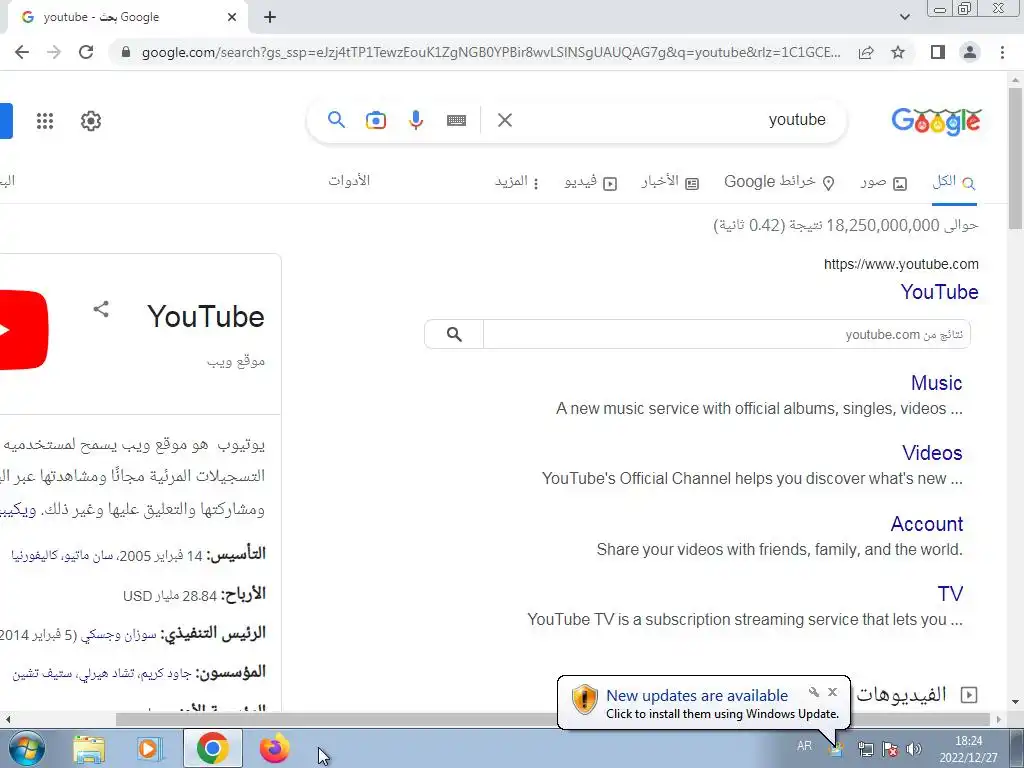Reload the page with the refresh icon
Viewport: 1024px width, 768px height.
86,52
